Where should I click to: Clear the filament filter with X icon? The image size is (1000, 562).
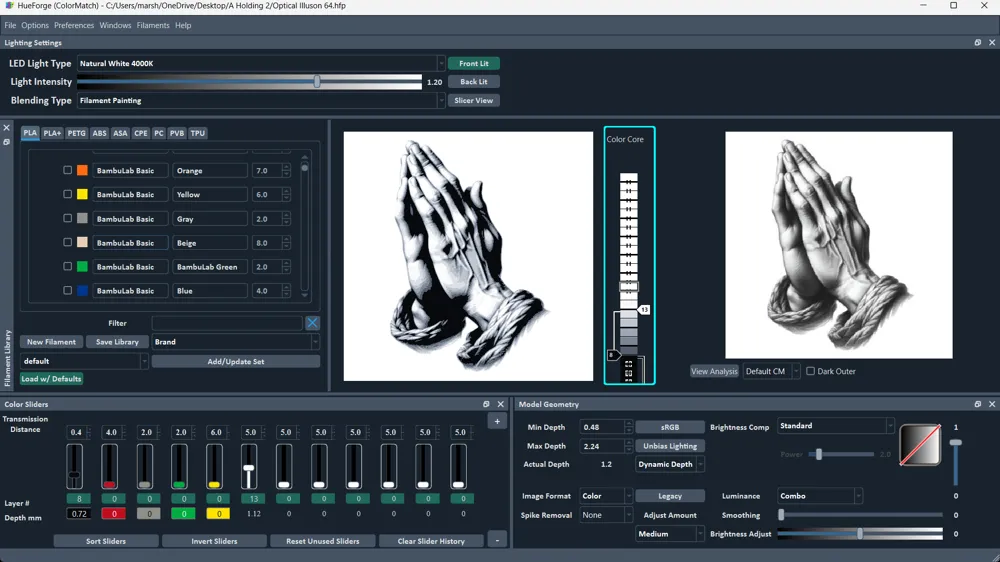pyautogui.click(x=312, y=323)
